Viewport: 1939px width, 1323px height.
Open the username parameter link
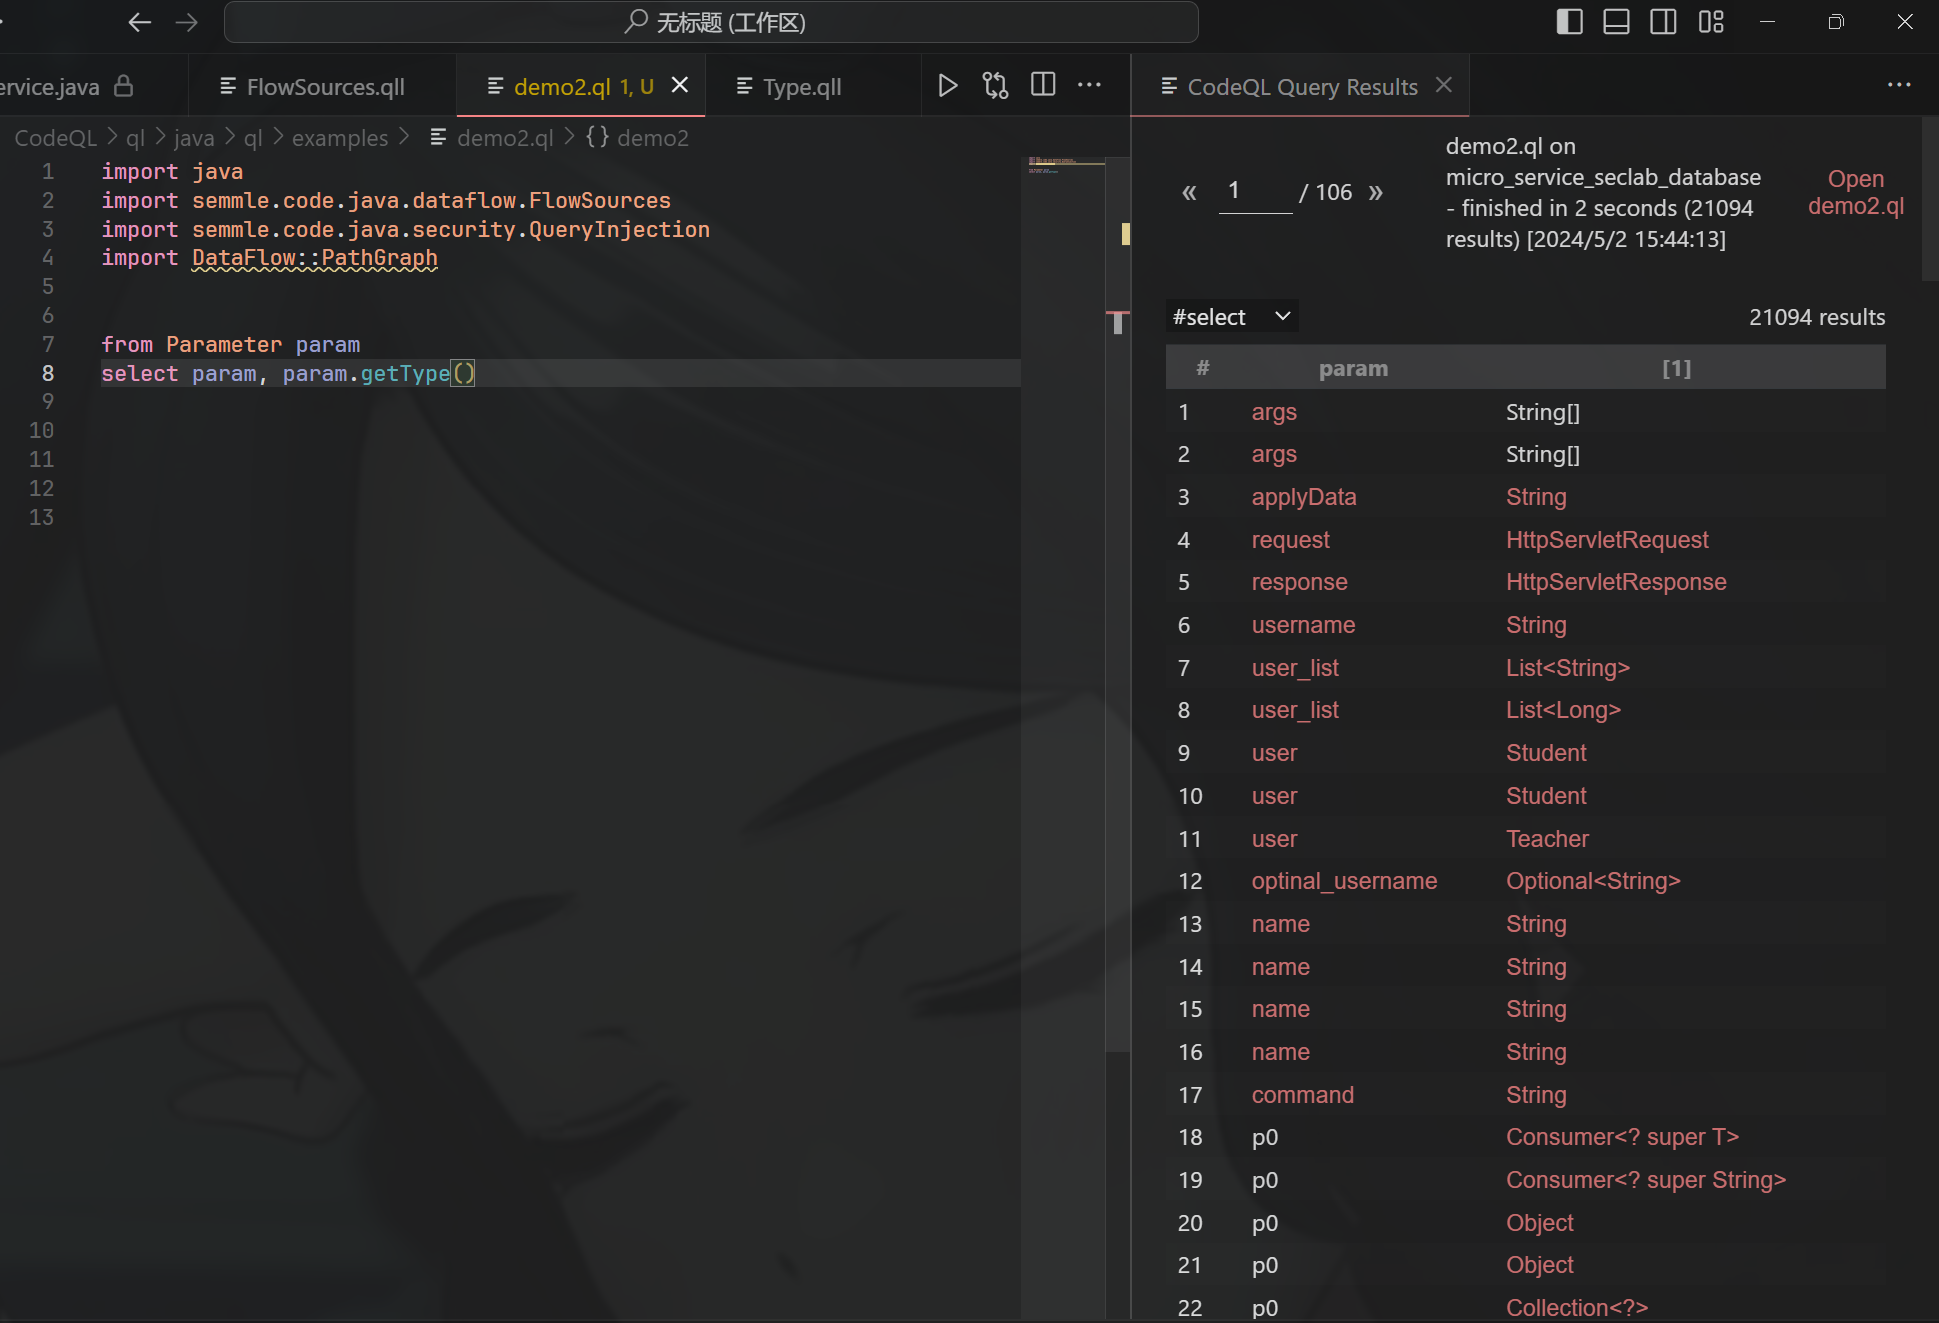(x=1303, y=625)
